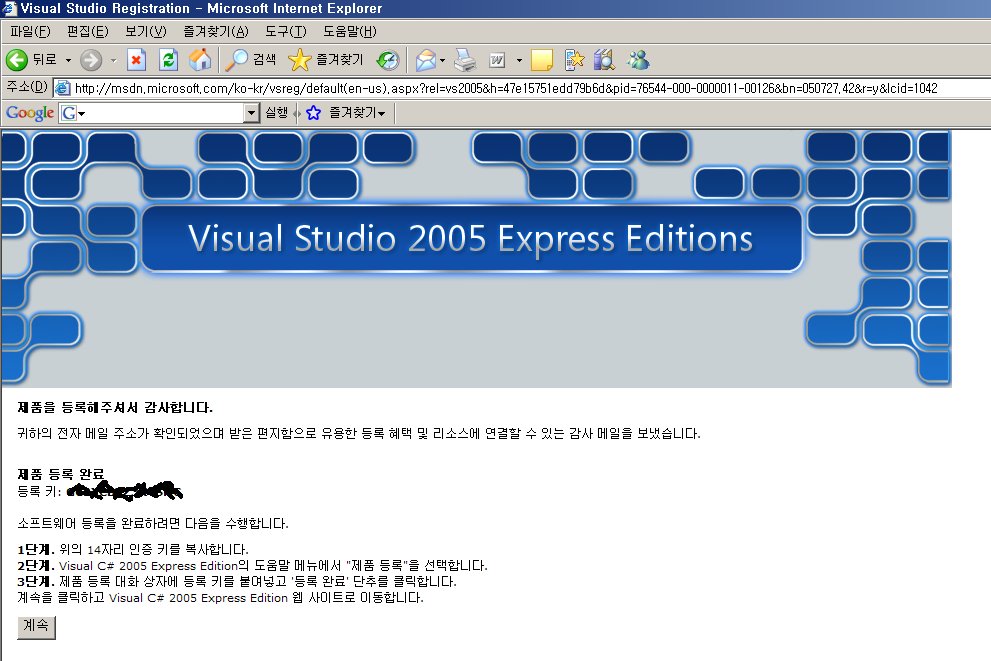Open the 보기(V) menu
The image size is (991, 661).
coord(145,32)
